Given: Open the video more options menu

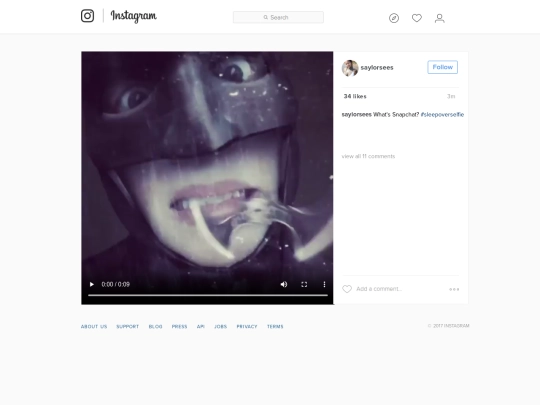Looking at the screenshot, I should click(x=324, y=284).
